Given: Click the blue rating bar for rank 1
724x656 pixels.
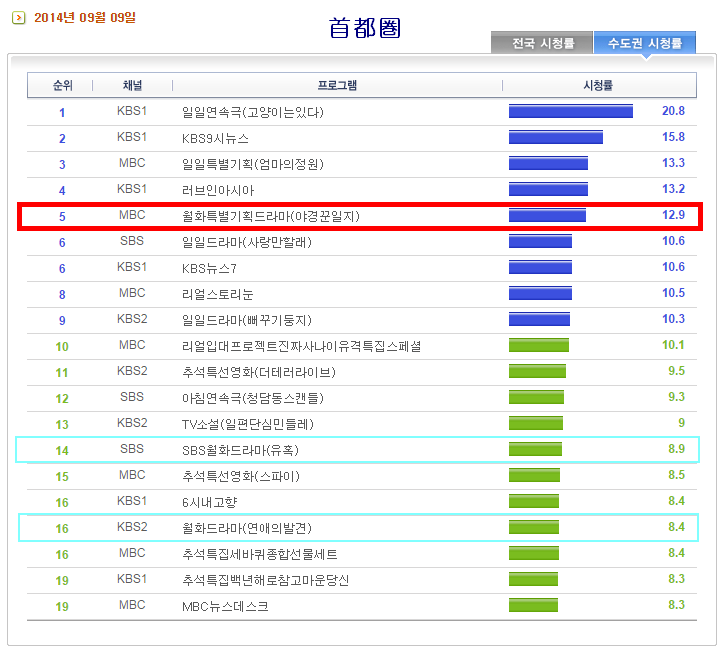Looking at the screenshot, I should pos(571,111).
